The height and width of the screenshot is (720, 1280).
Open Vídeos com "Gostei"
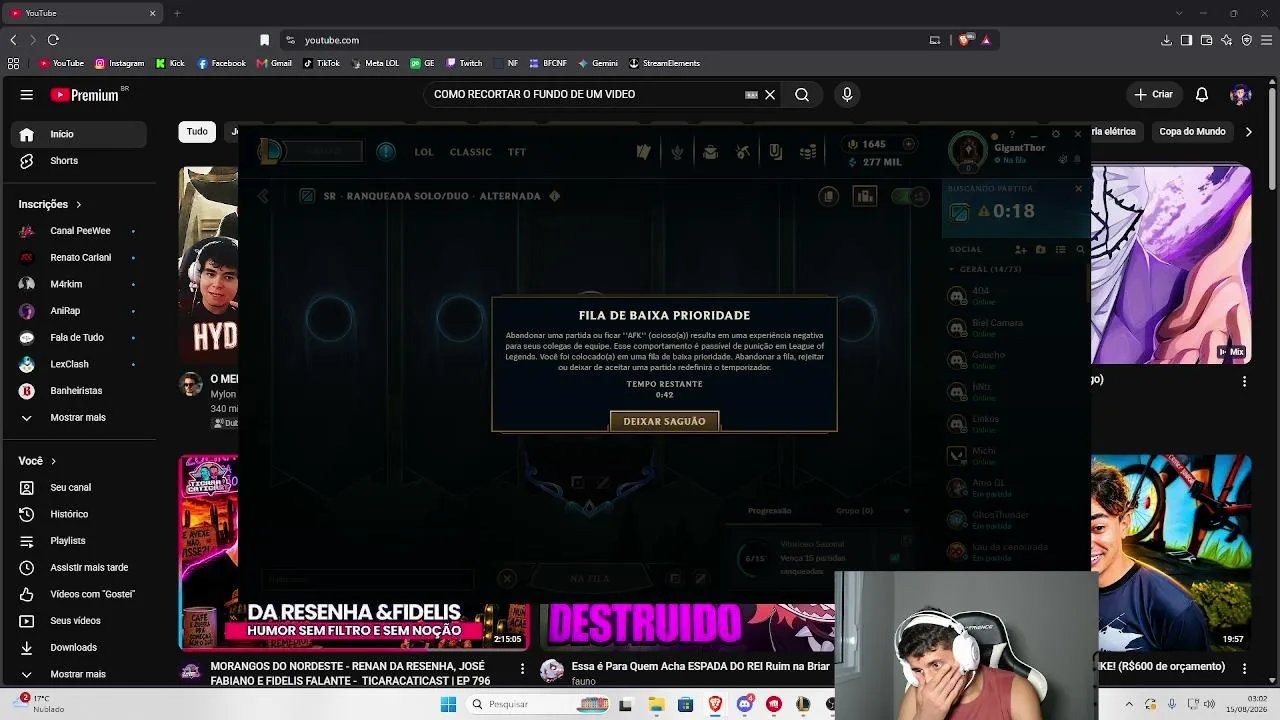pyautogui.click(x=79, y=594)
